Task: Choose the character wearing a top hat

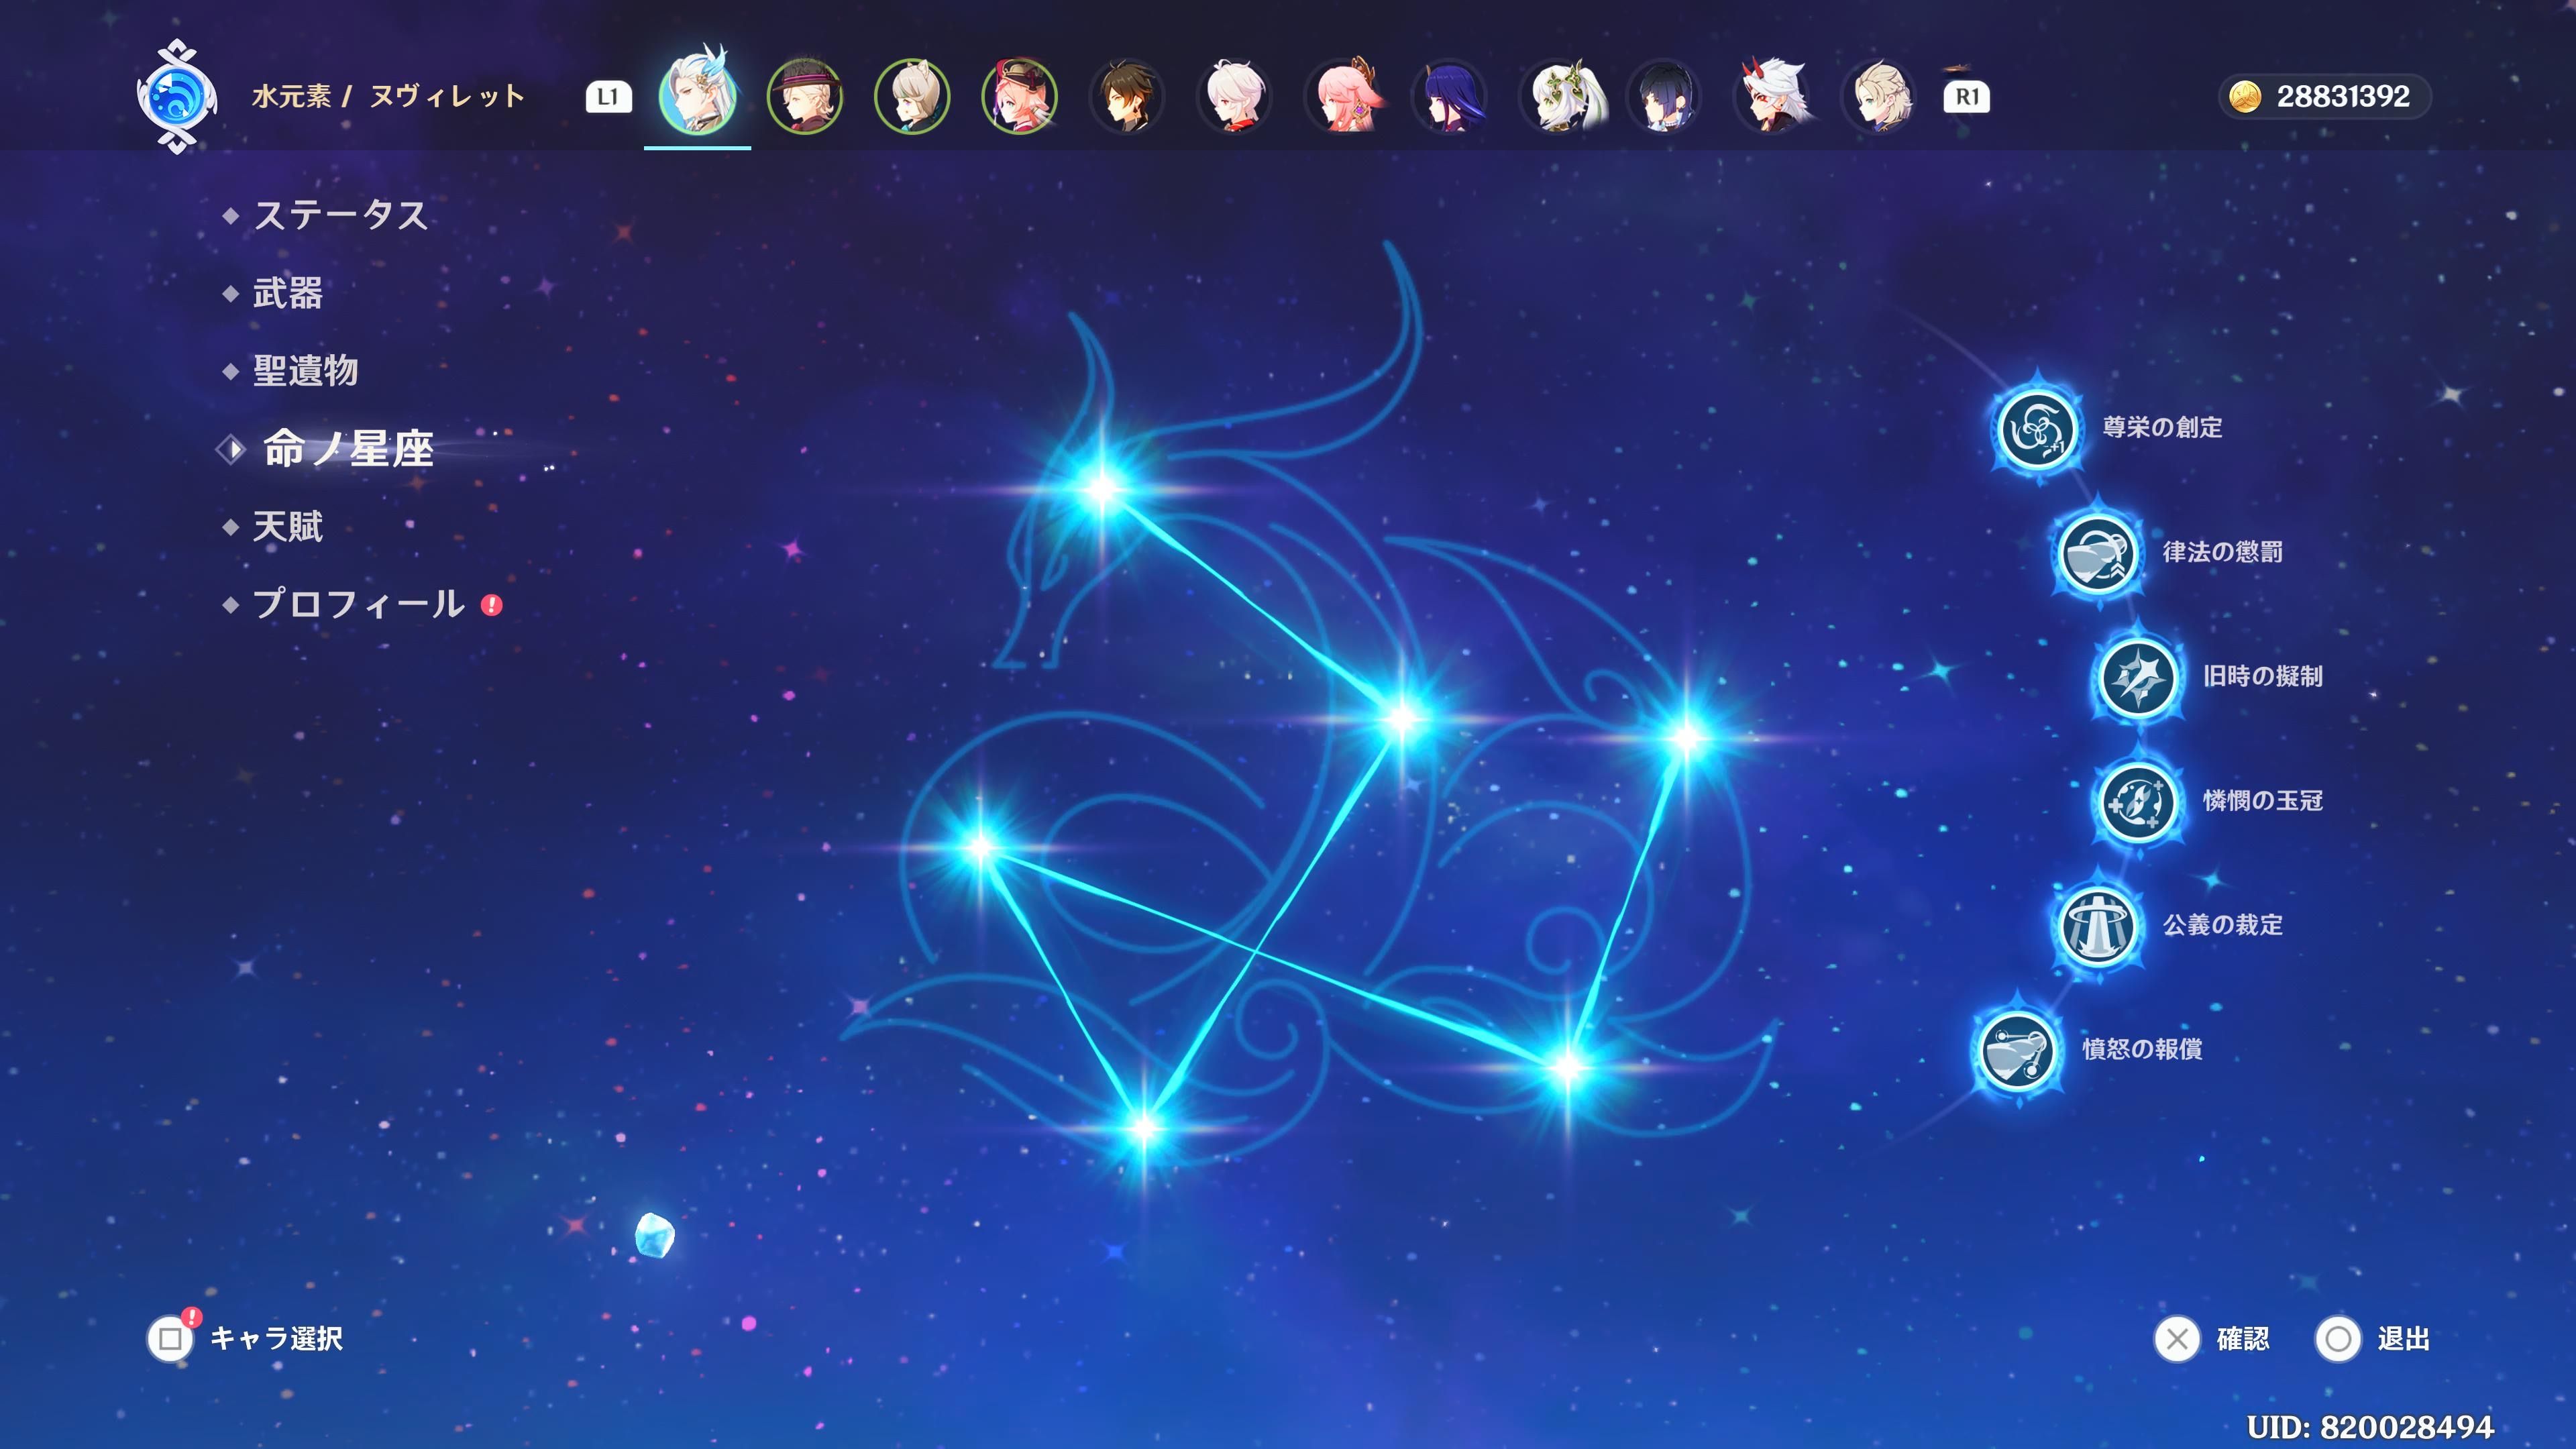Action: 804,97
